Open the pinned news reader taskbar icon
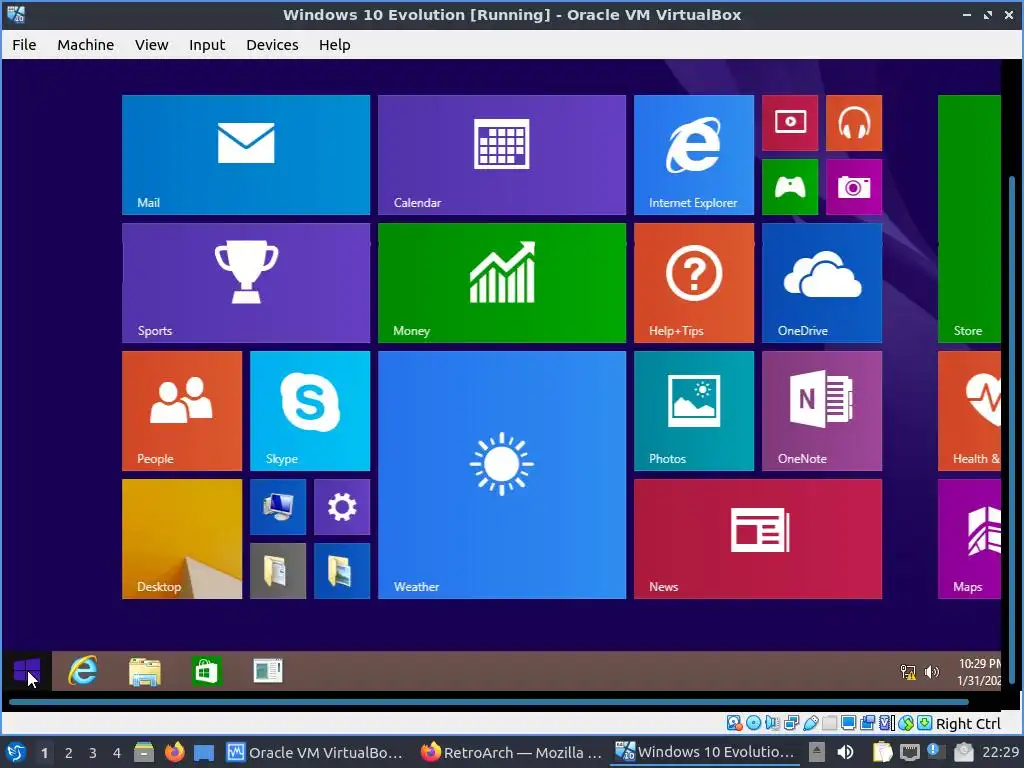1024x768 pixels. [x=268, y=671]
